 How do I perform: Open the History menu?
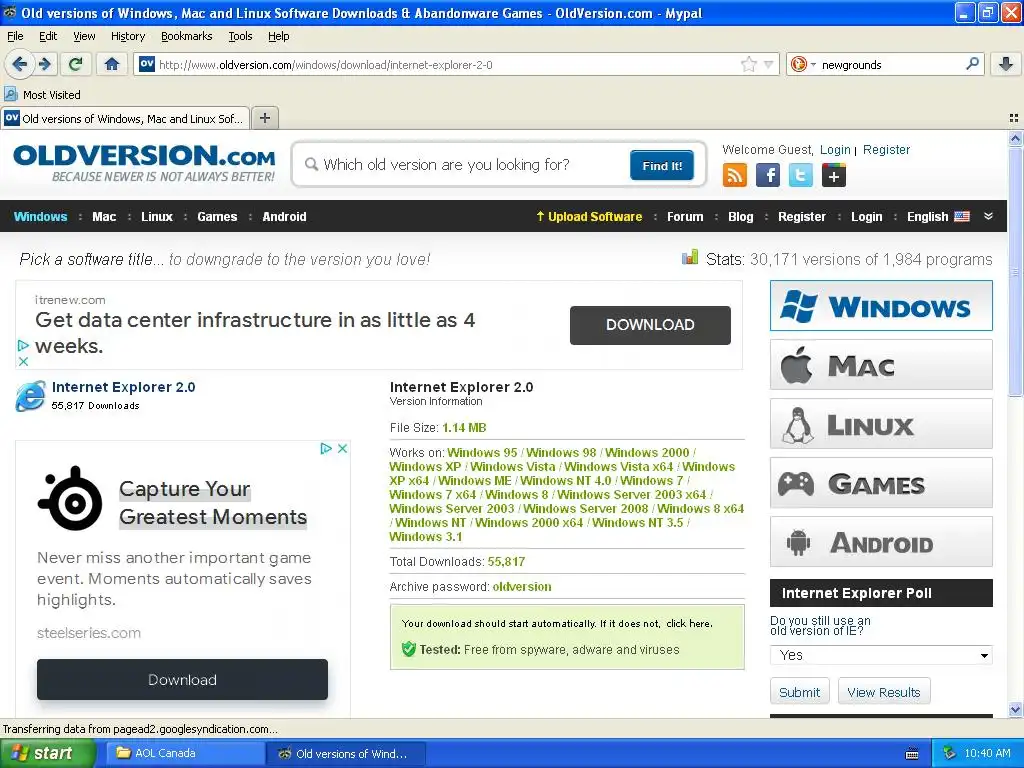(x=128, y=36)
